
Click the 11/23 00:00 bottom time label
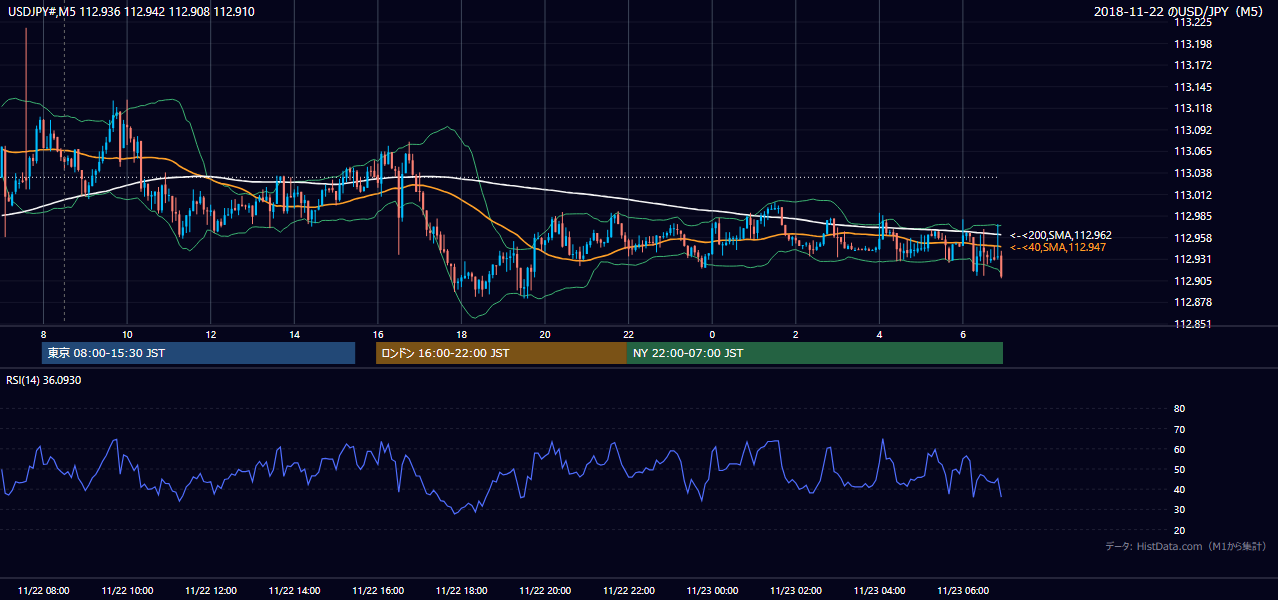tap(712, 591)
